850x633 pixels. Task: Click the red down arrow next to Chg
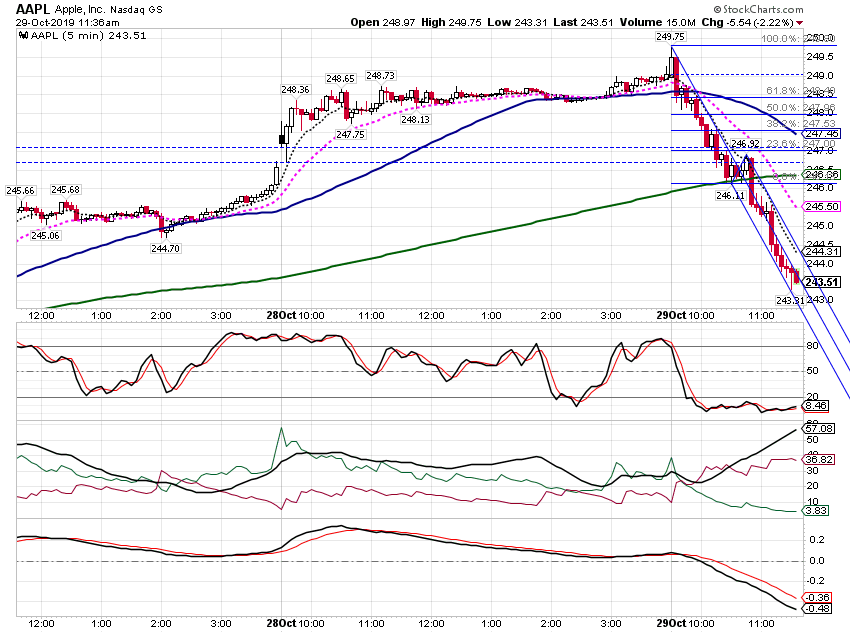coord(800,23)
